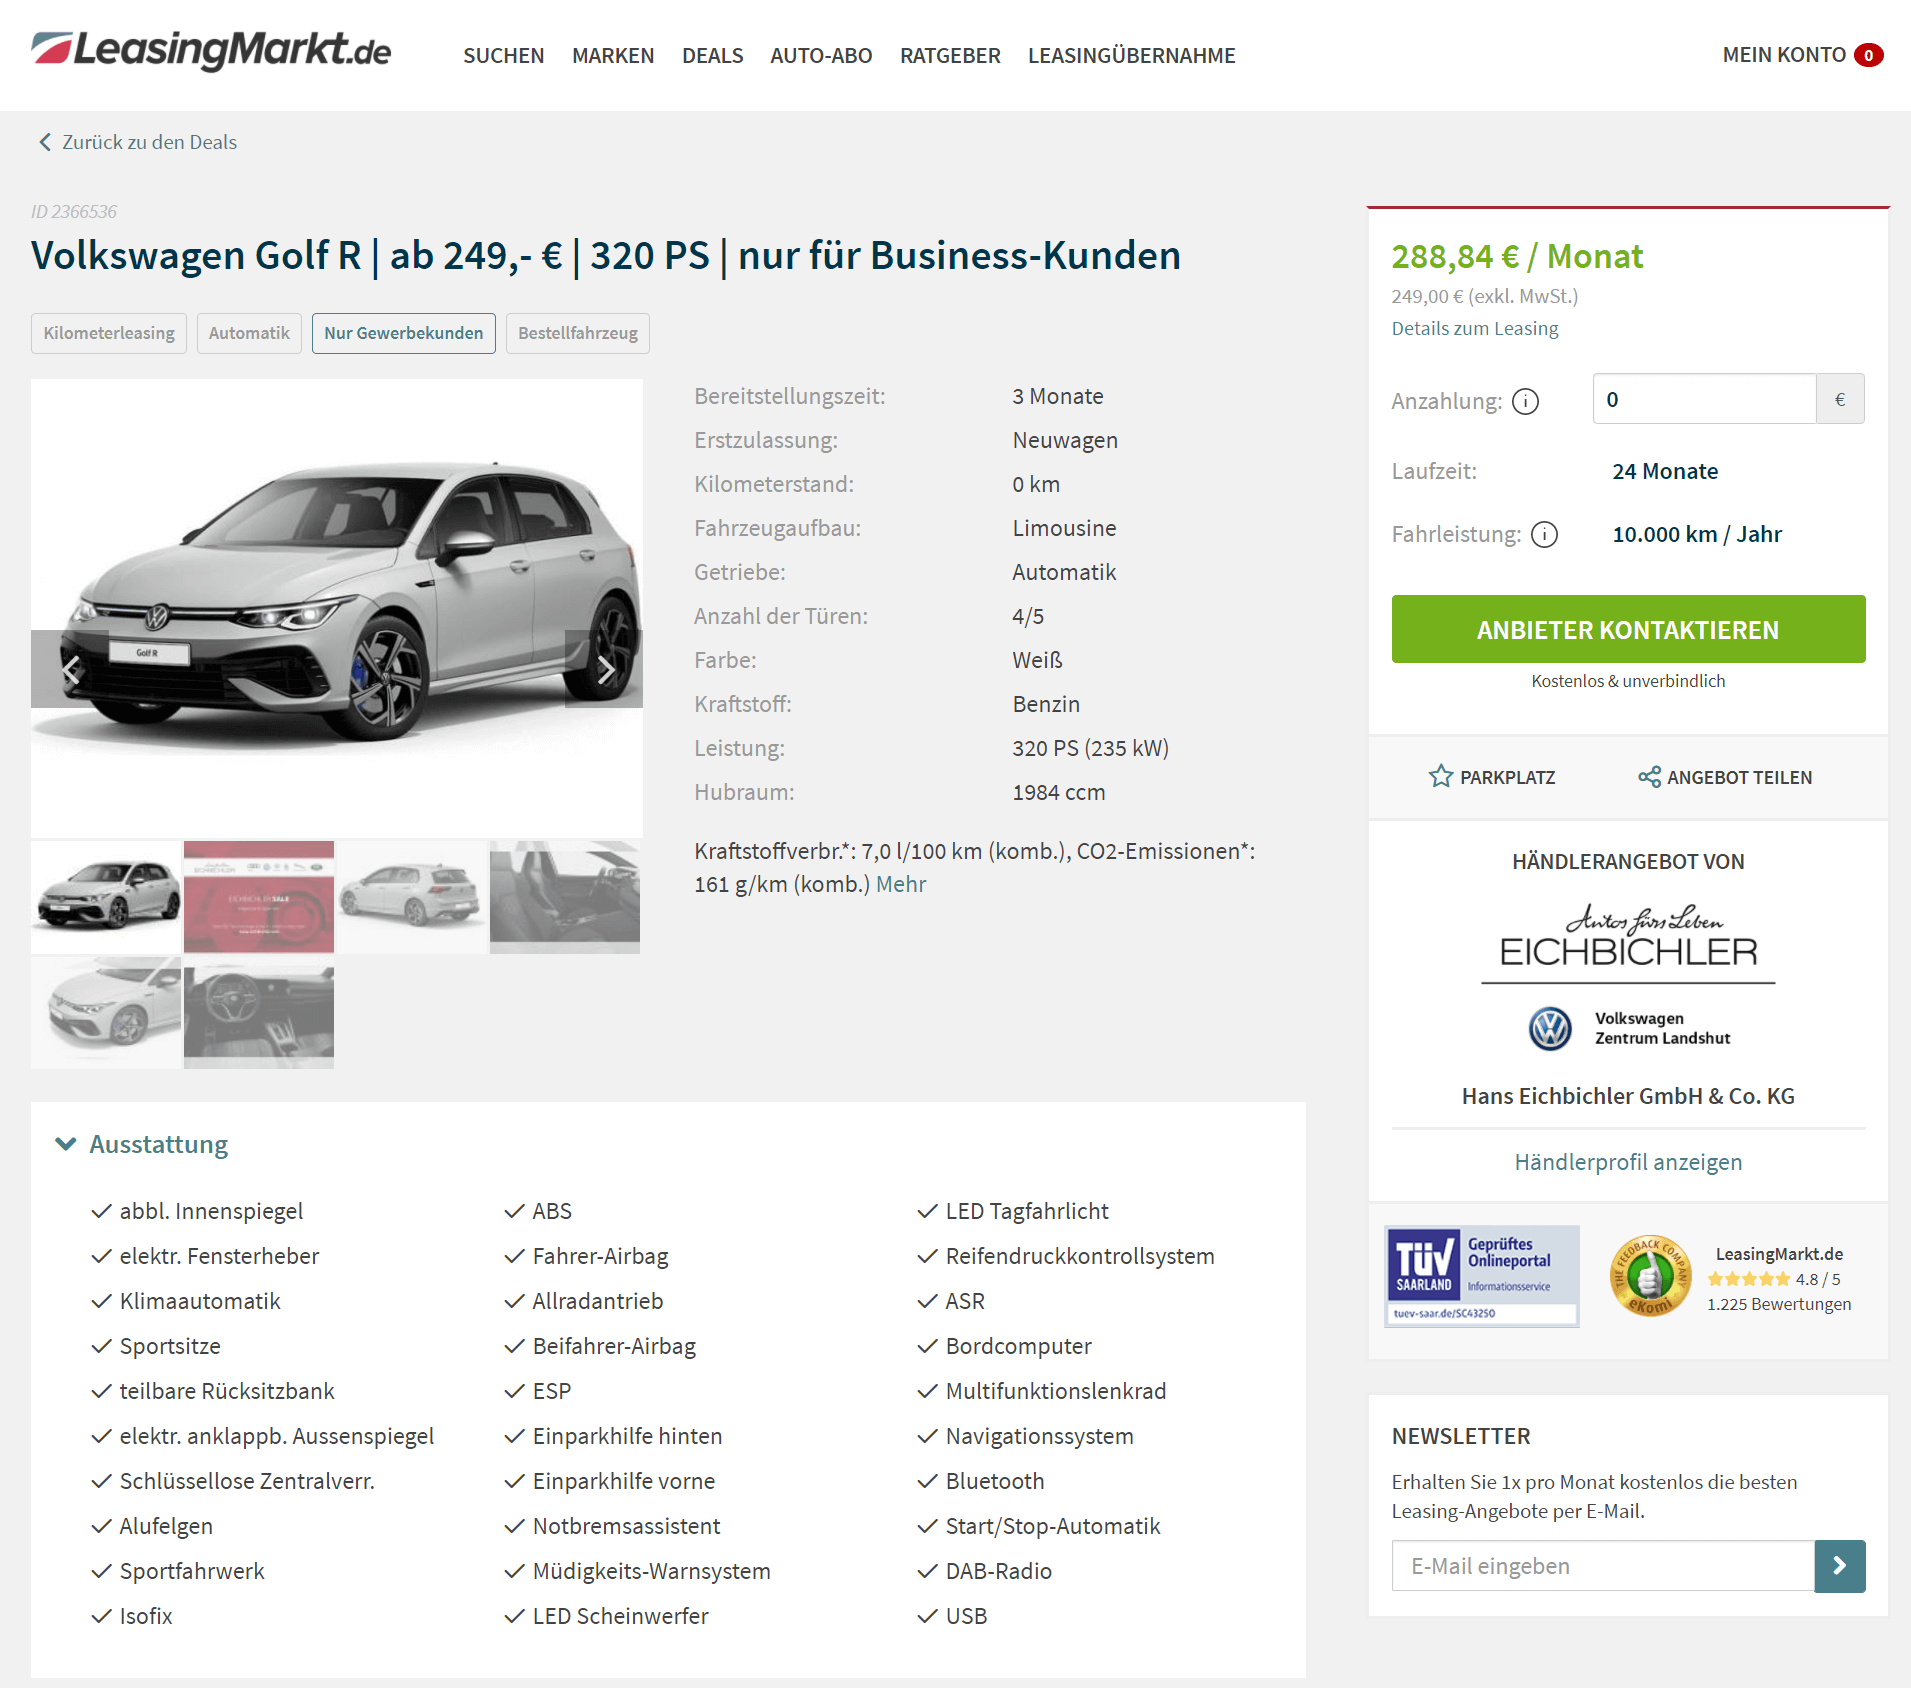Open the SUCHEN menu

[x=503, y=56]
